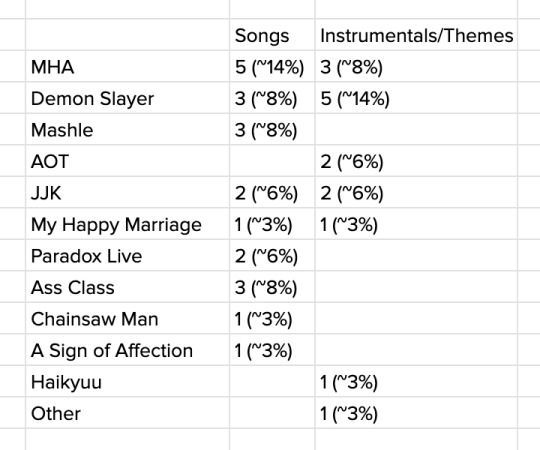Click Haikyuu instrumentals cell 1 (~3%)
540x450 pixels.
point(416,382)
